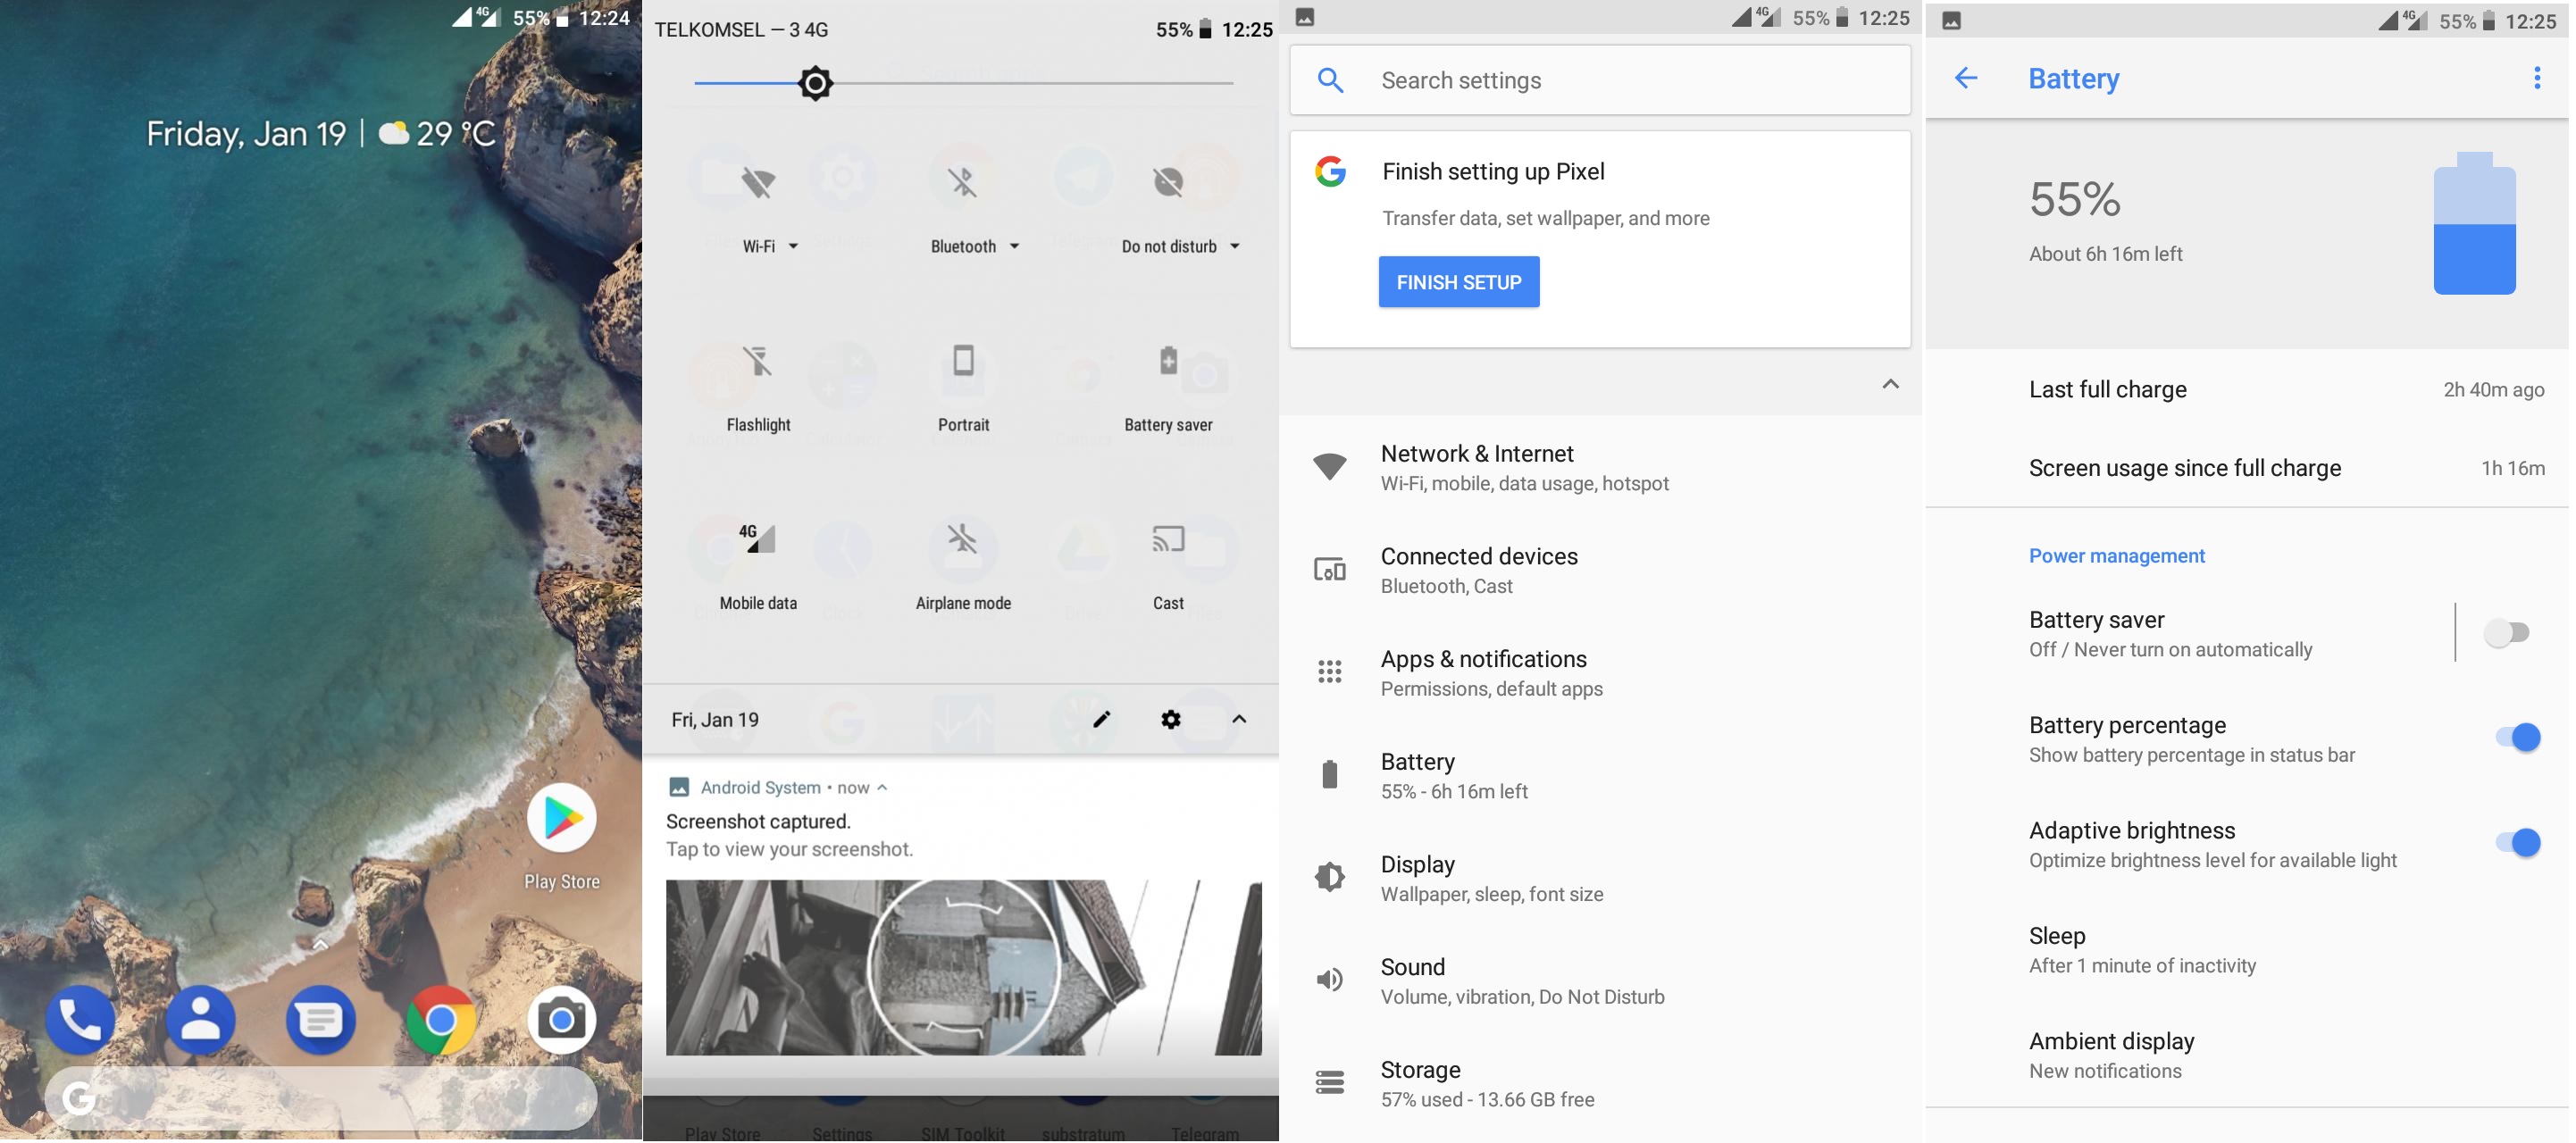Screen dimensions: 2576x1143
Task: Launch the Chrome browser from the dock
Action: 441,1021
